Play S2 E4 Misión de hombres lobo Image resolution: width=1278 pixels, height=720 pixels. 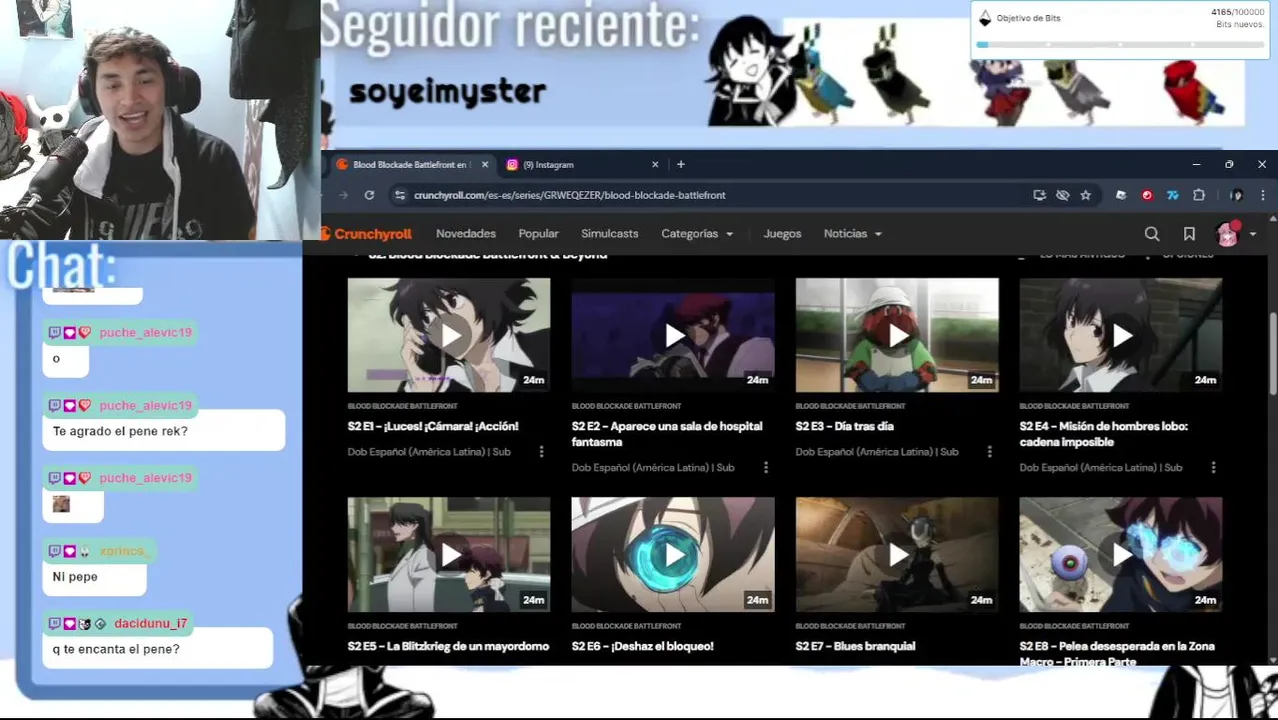click(1121, 335)
